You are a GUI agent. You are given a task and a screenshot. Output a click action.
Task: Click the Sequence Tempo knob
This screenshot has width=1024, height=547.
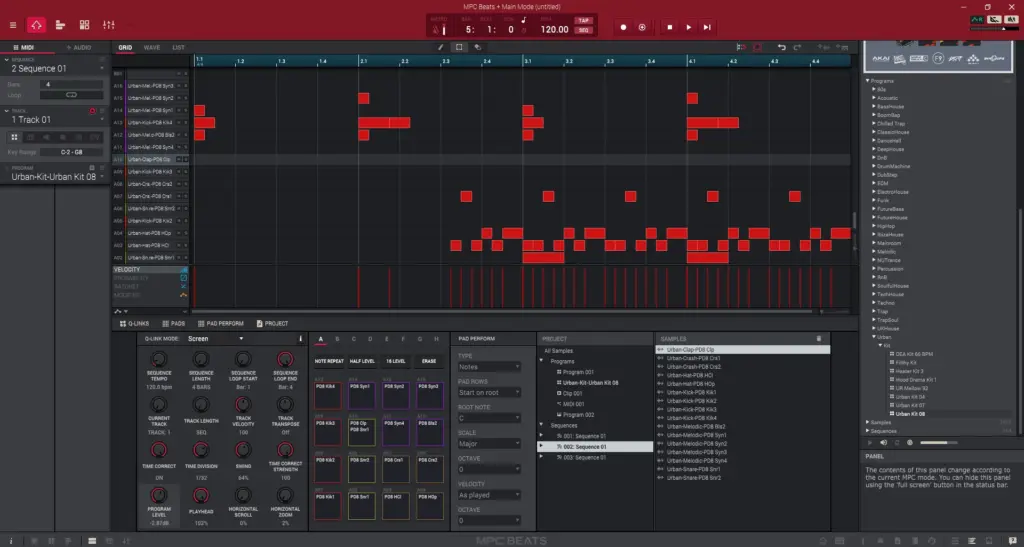[x=159, y=359]
